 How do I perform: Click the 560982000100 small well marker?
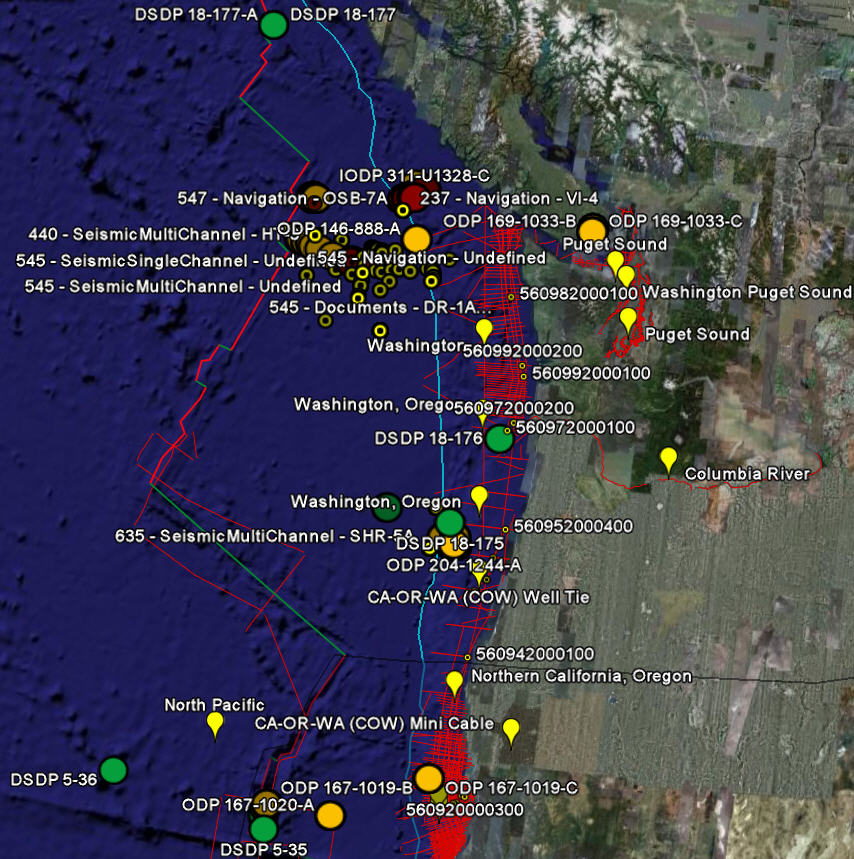pos(511,296)
